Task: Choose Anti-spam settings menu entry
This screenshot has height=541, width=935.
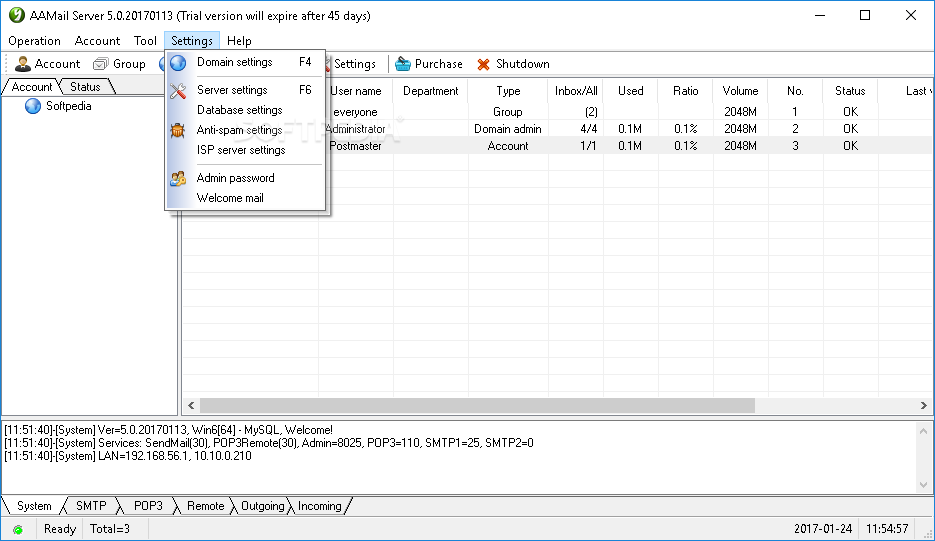Action: point(246,130)
